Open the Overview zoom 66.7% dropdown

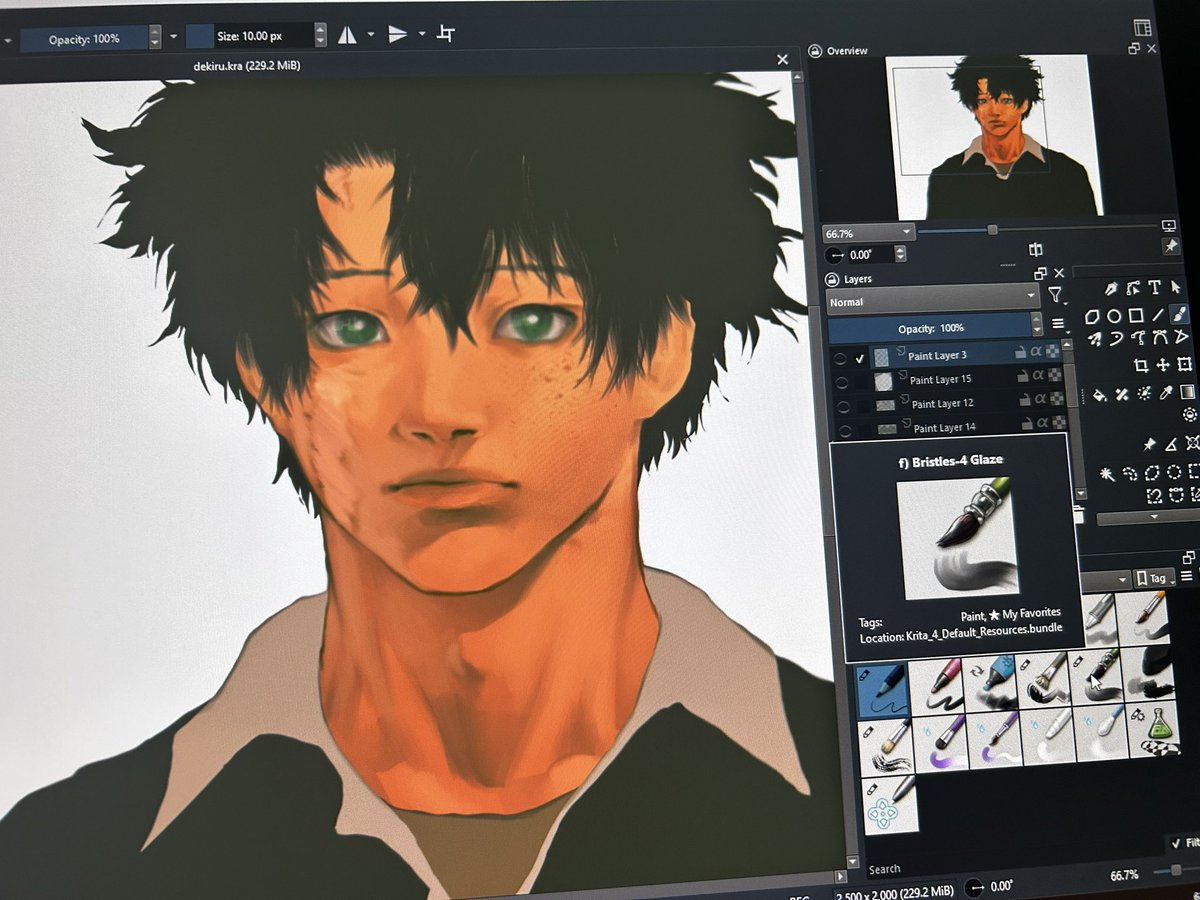(x=868, y=232)
